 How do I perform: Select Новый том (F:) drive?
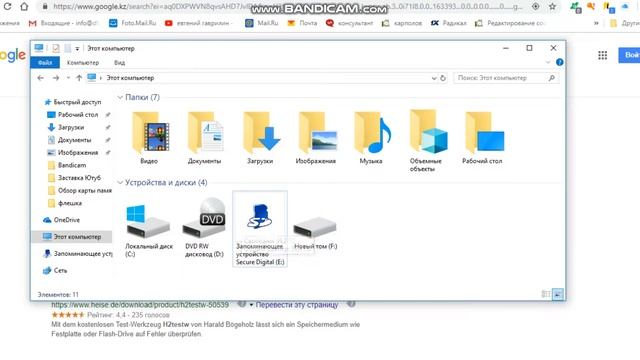[x=316, y=233]
